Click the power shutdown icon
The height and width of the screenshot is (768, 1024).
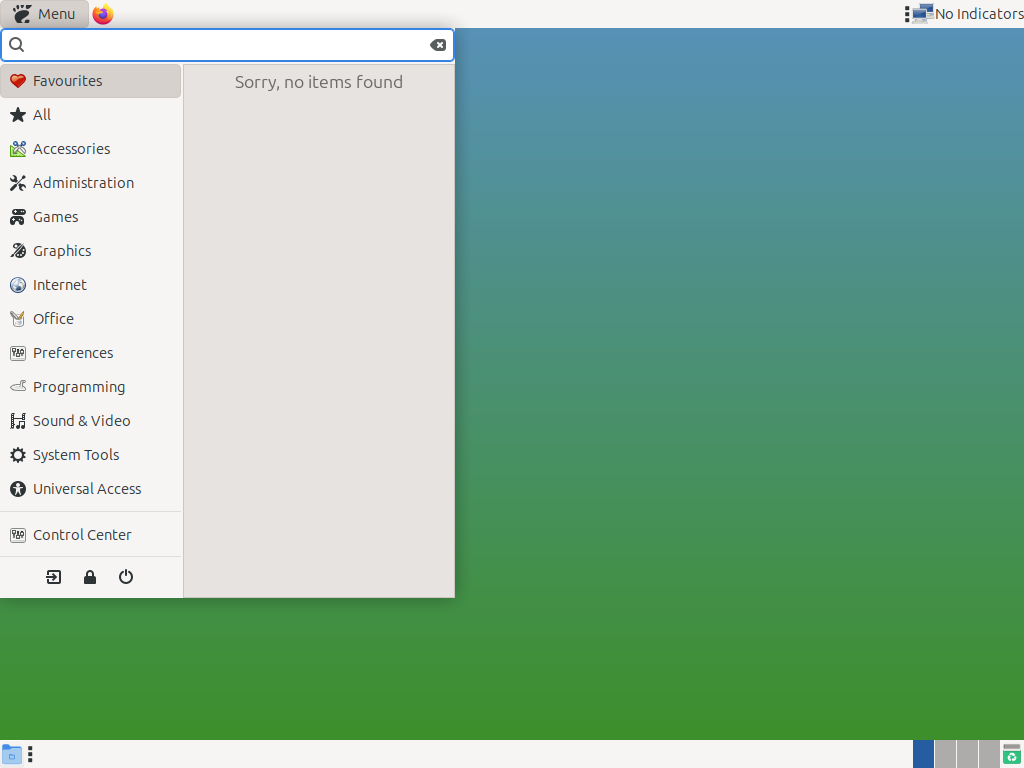coord(126,577)
